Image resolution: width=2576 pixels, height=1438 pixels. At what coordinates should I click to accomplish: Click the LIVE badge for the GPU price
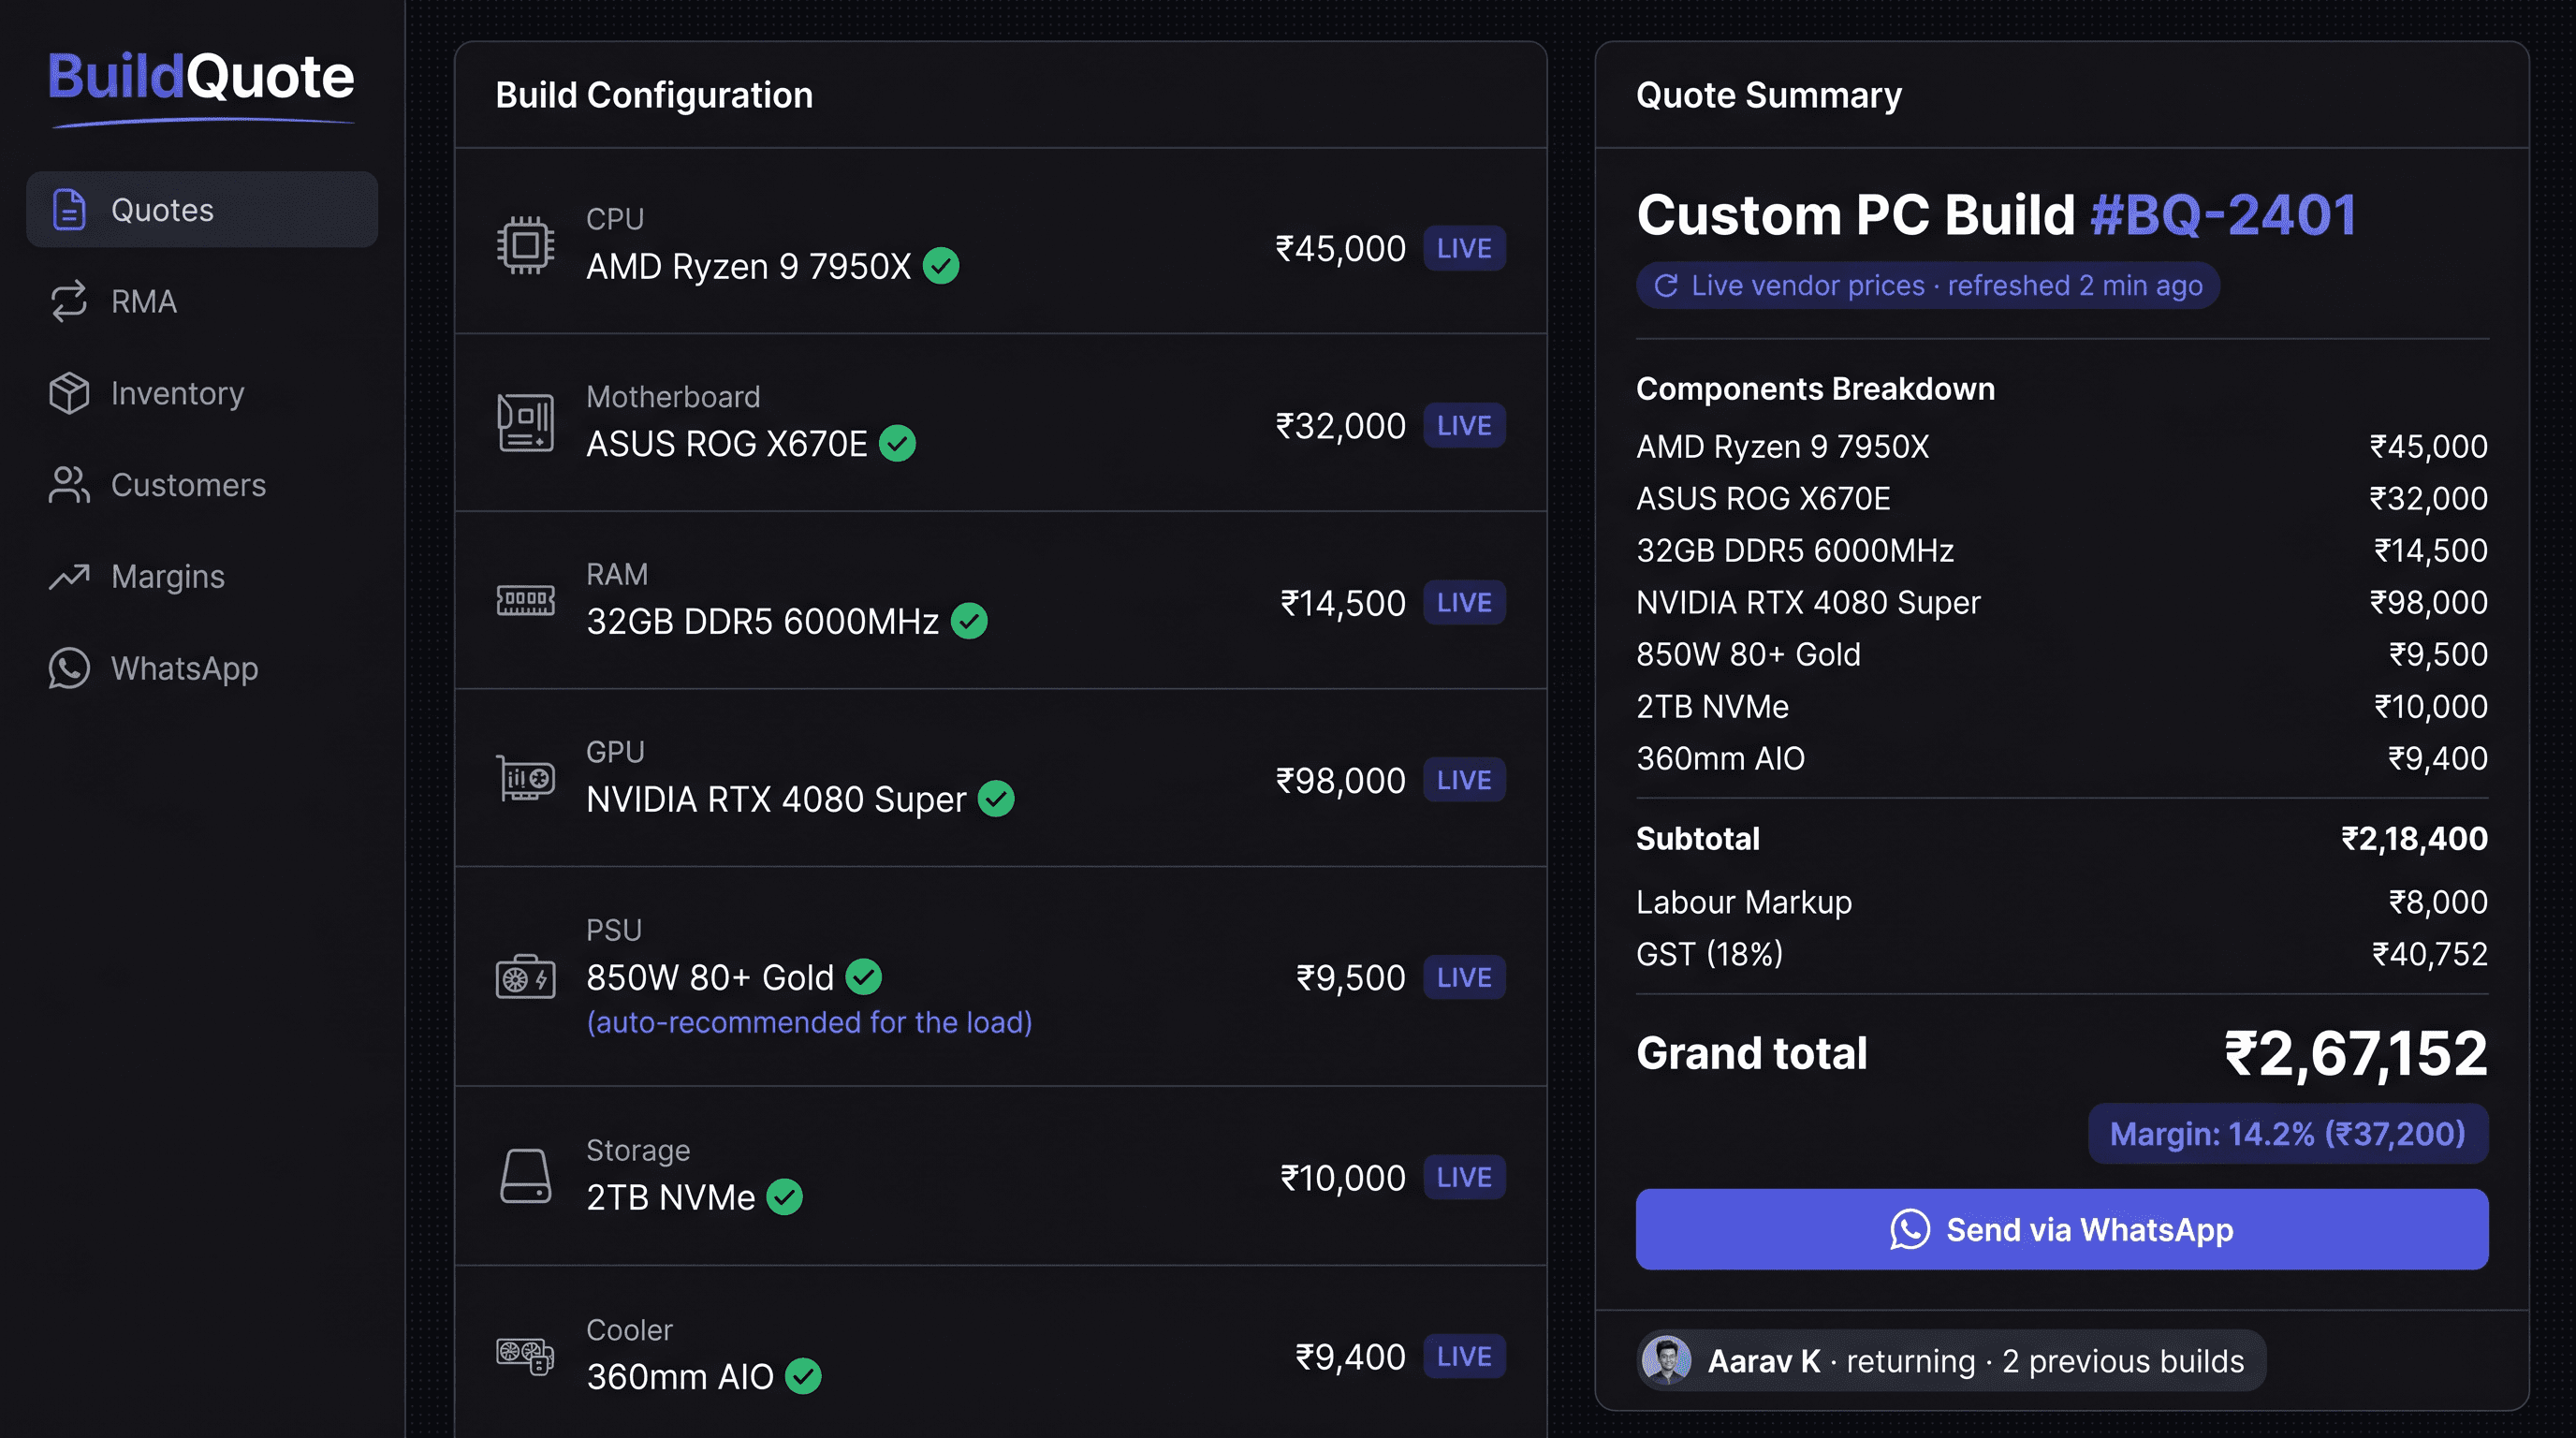1464,780
